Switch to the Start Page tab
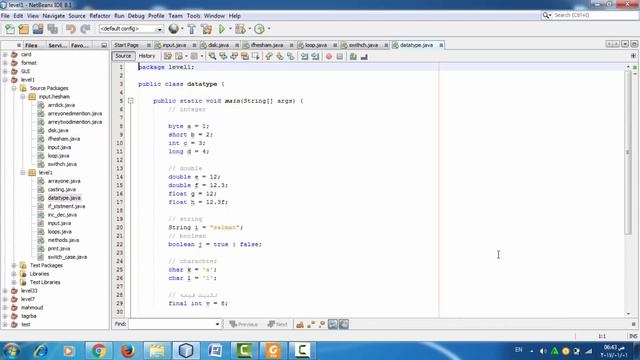 127,45
